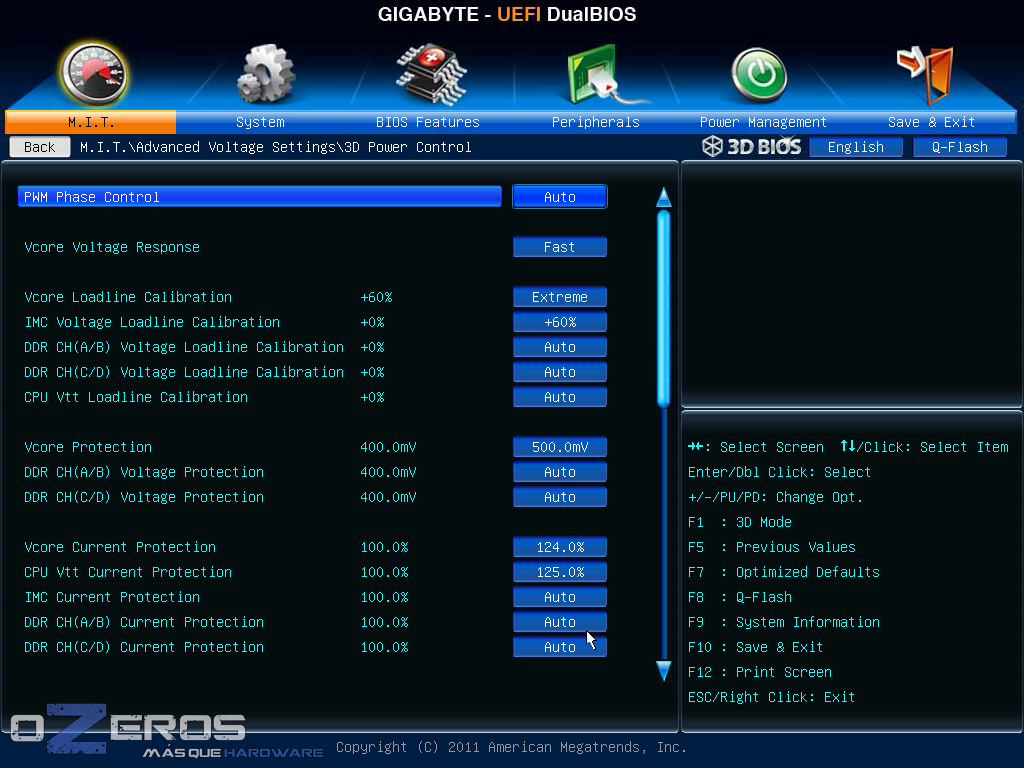Open PWM Phase Control Auto dropdown
This screenshot has height=768, width=1024.
point(559,197)
